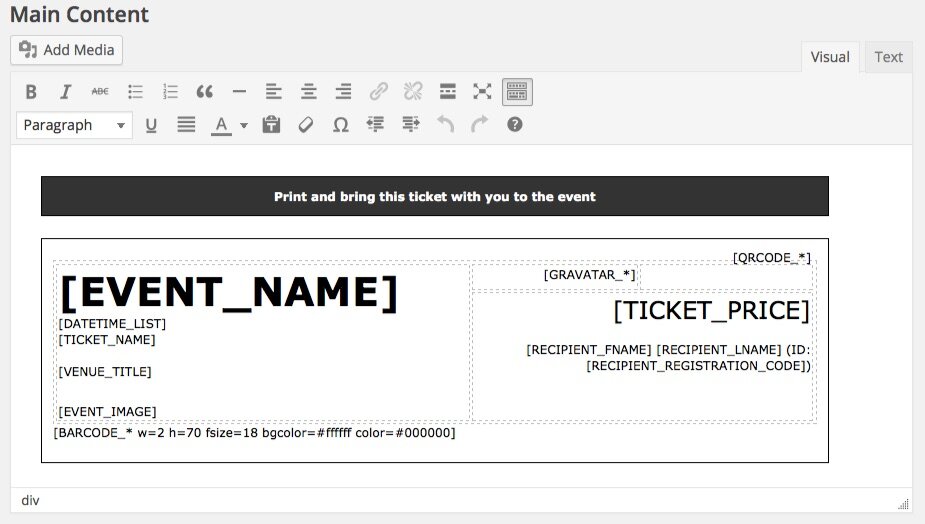Toggle italic formatting
The image size is (925, 524).
(x=66, y=92)
